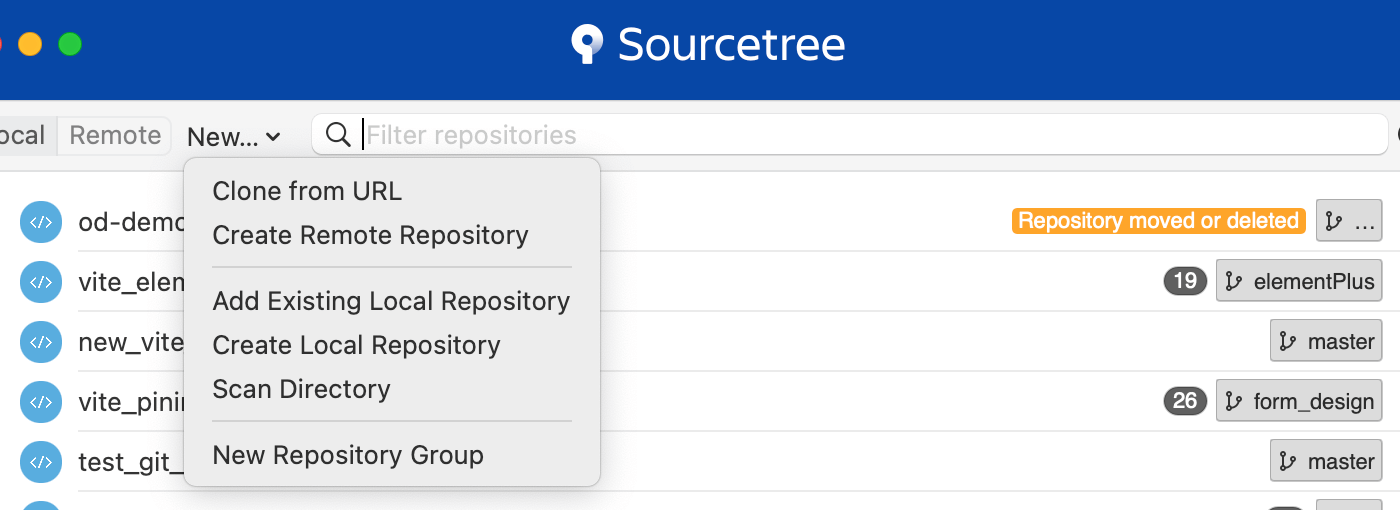Select Clone from URL

307,191
